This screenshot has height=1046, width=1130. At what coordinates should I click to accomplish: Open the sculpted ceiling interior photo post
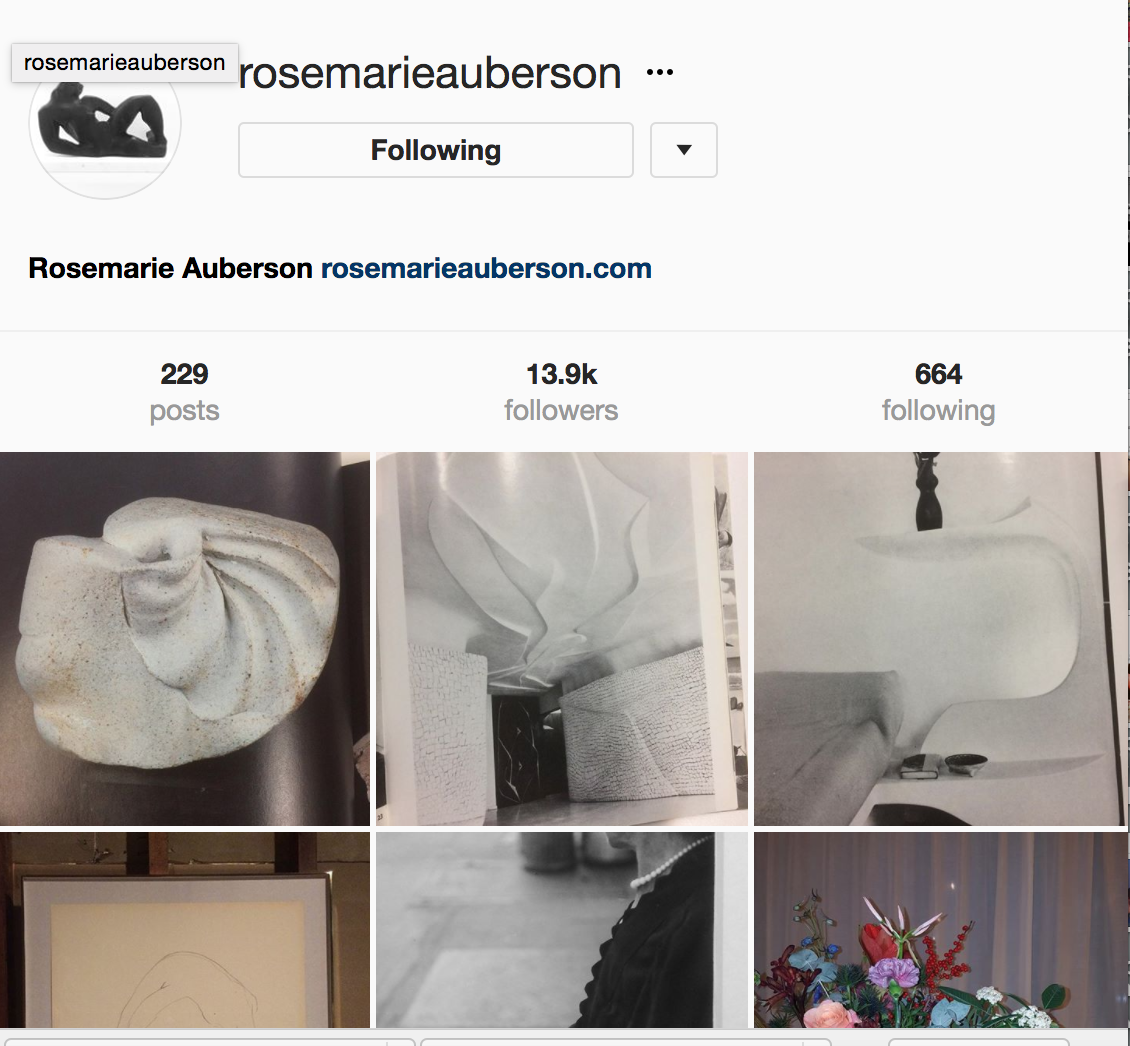pos(561,639)
